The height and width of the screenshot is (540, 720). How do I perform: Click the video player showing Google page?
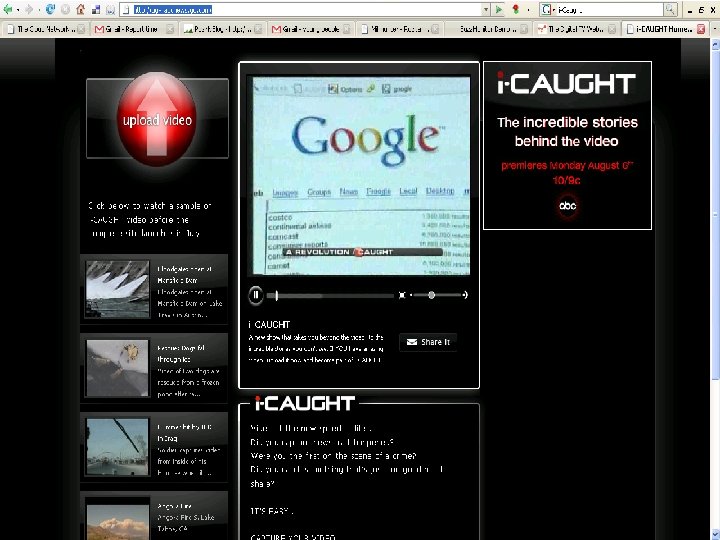[361, 175]
